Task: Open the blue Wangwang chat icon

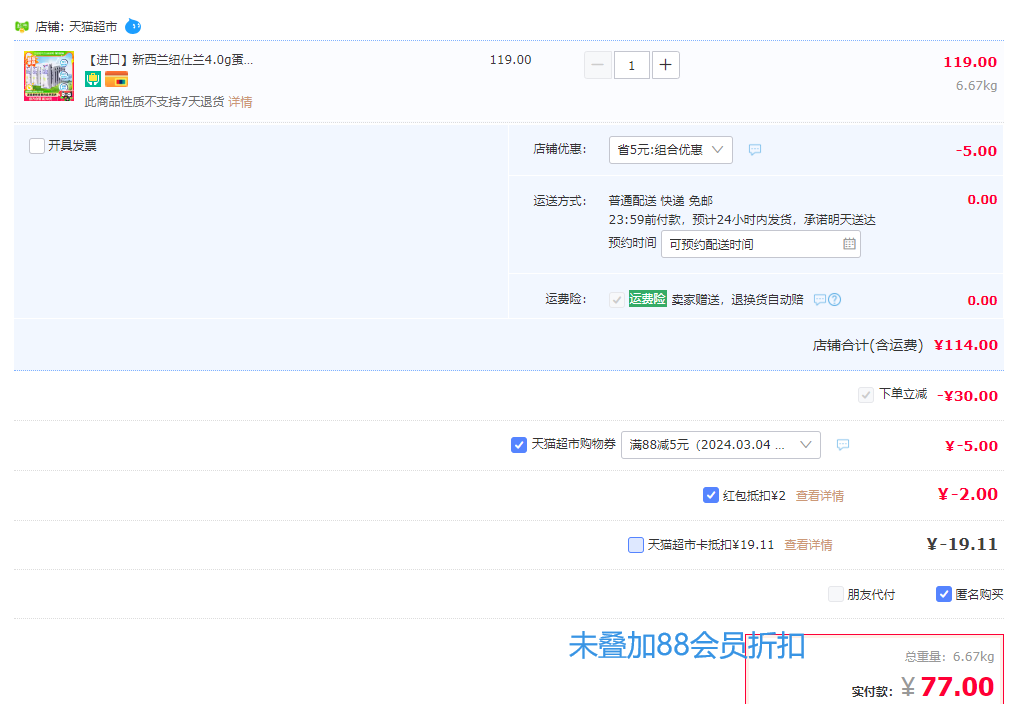Action: 132,26
